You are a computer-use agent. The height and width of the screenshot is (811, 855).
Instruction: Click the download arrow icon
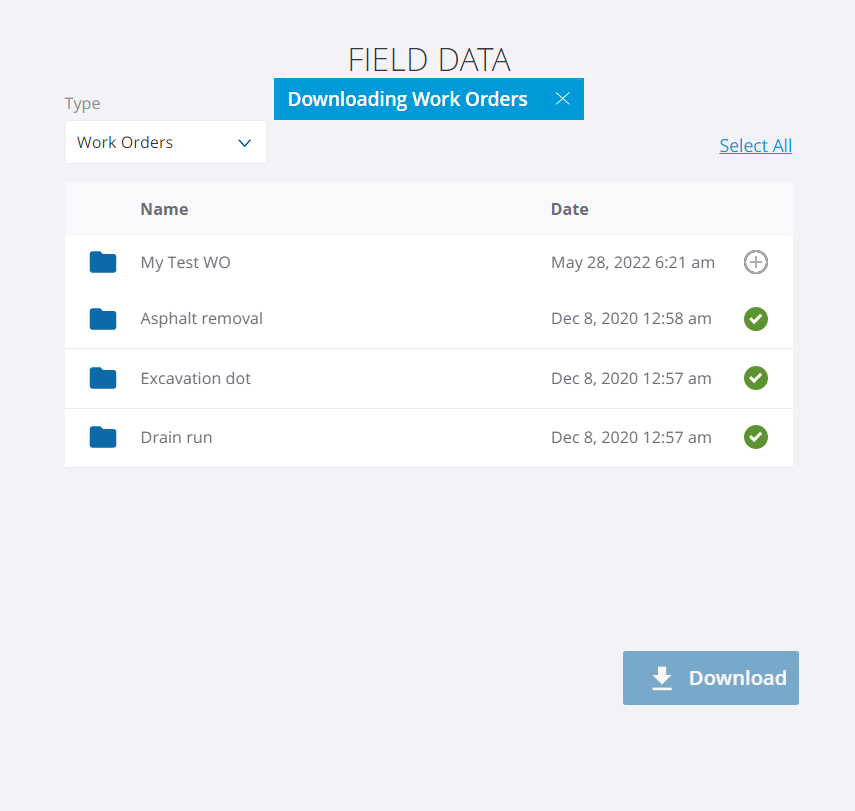(662, 678)
